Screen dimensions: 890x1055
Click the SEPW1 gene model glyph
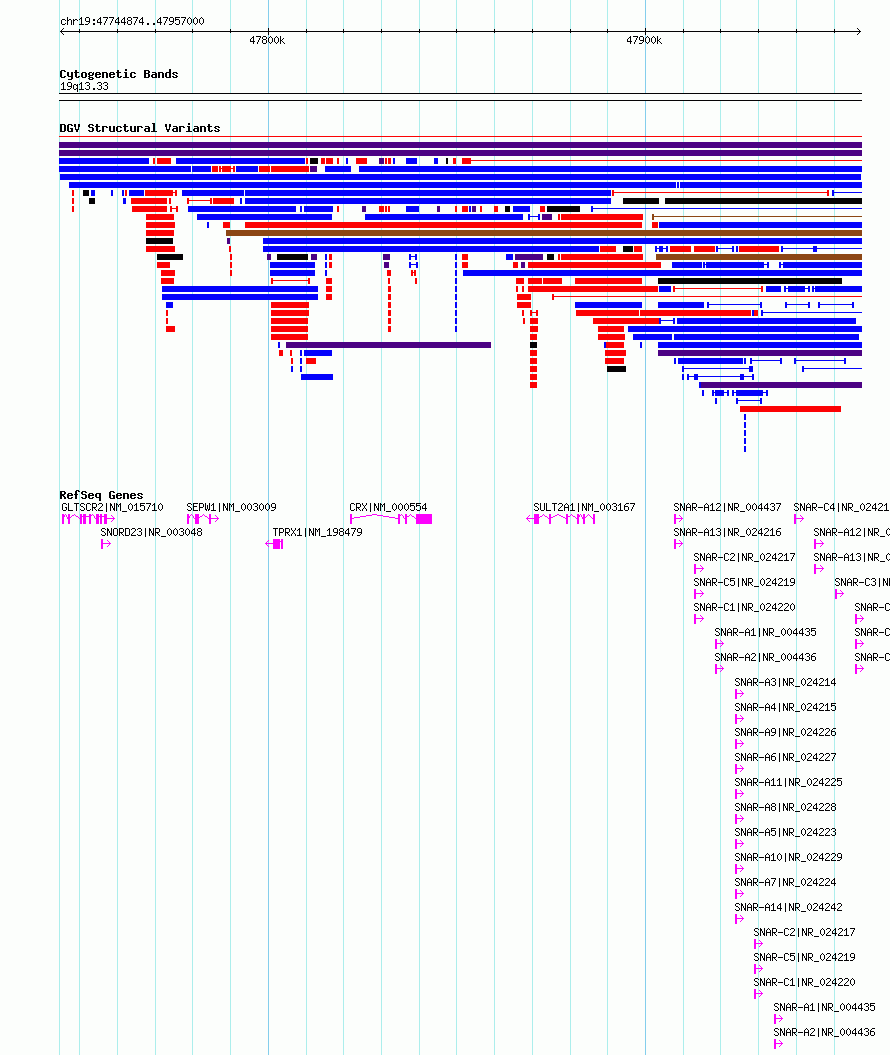[203, 519]
